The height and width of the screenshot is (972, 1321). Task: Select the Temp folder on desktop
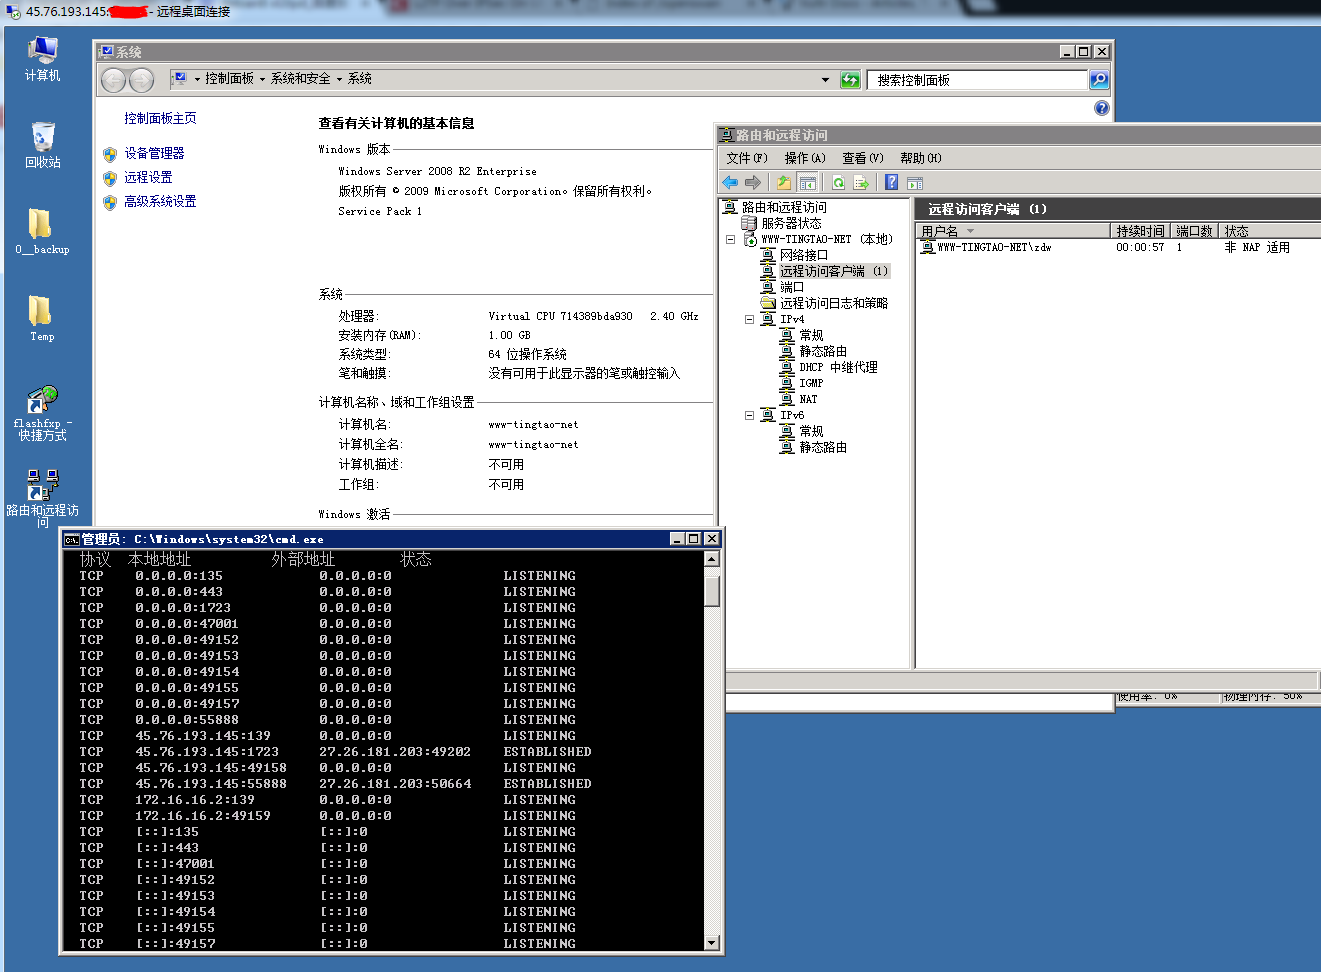[42, 319]
